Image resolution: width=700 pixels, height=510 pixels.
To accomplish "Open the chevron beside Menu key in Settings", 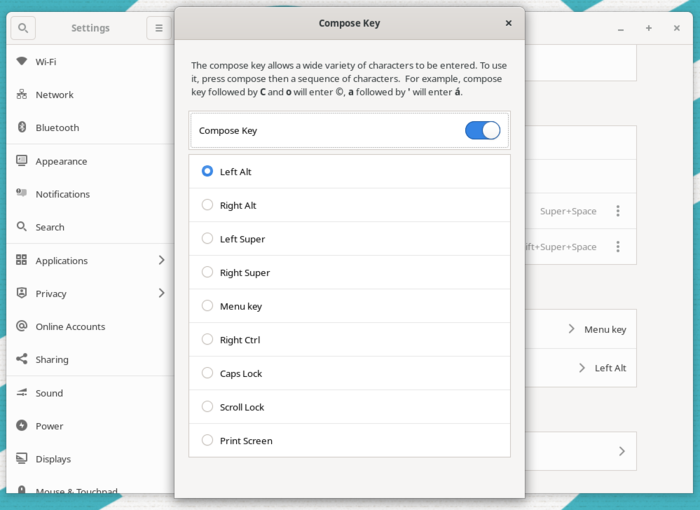I will [571, 329].
